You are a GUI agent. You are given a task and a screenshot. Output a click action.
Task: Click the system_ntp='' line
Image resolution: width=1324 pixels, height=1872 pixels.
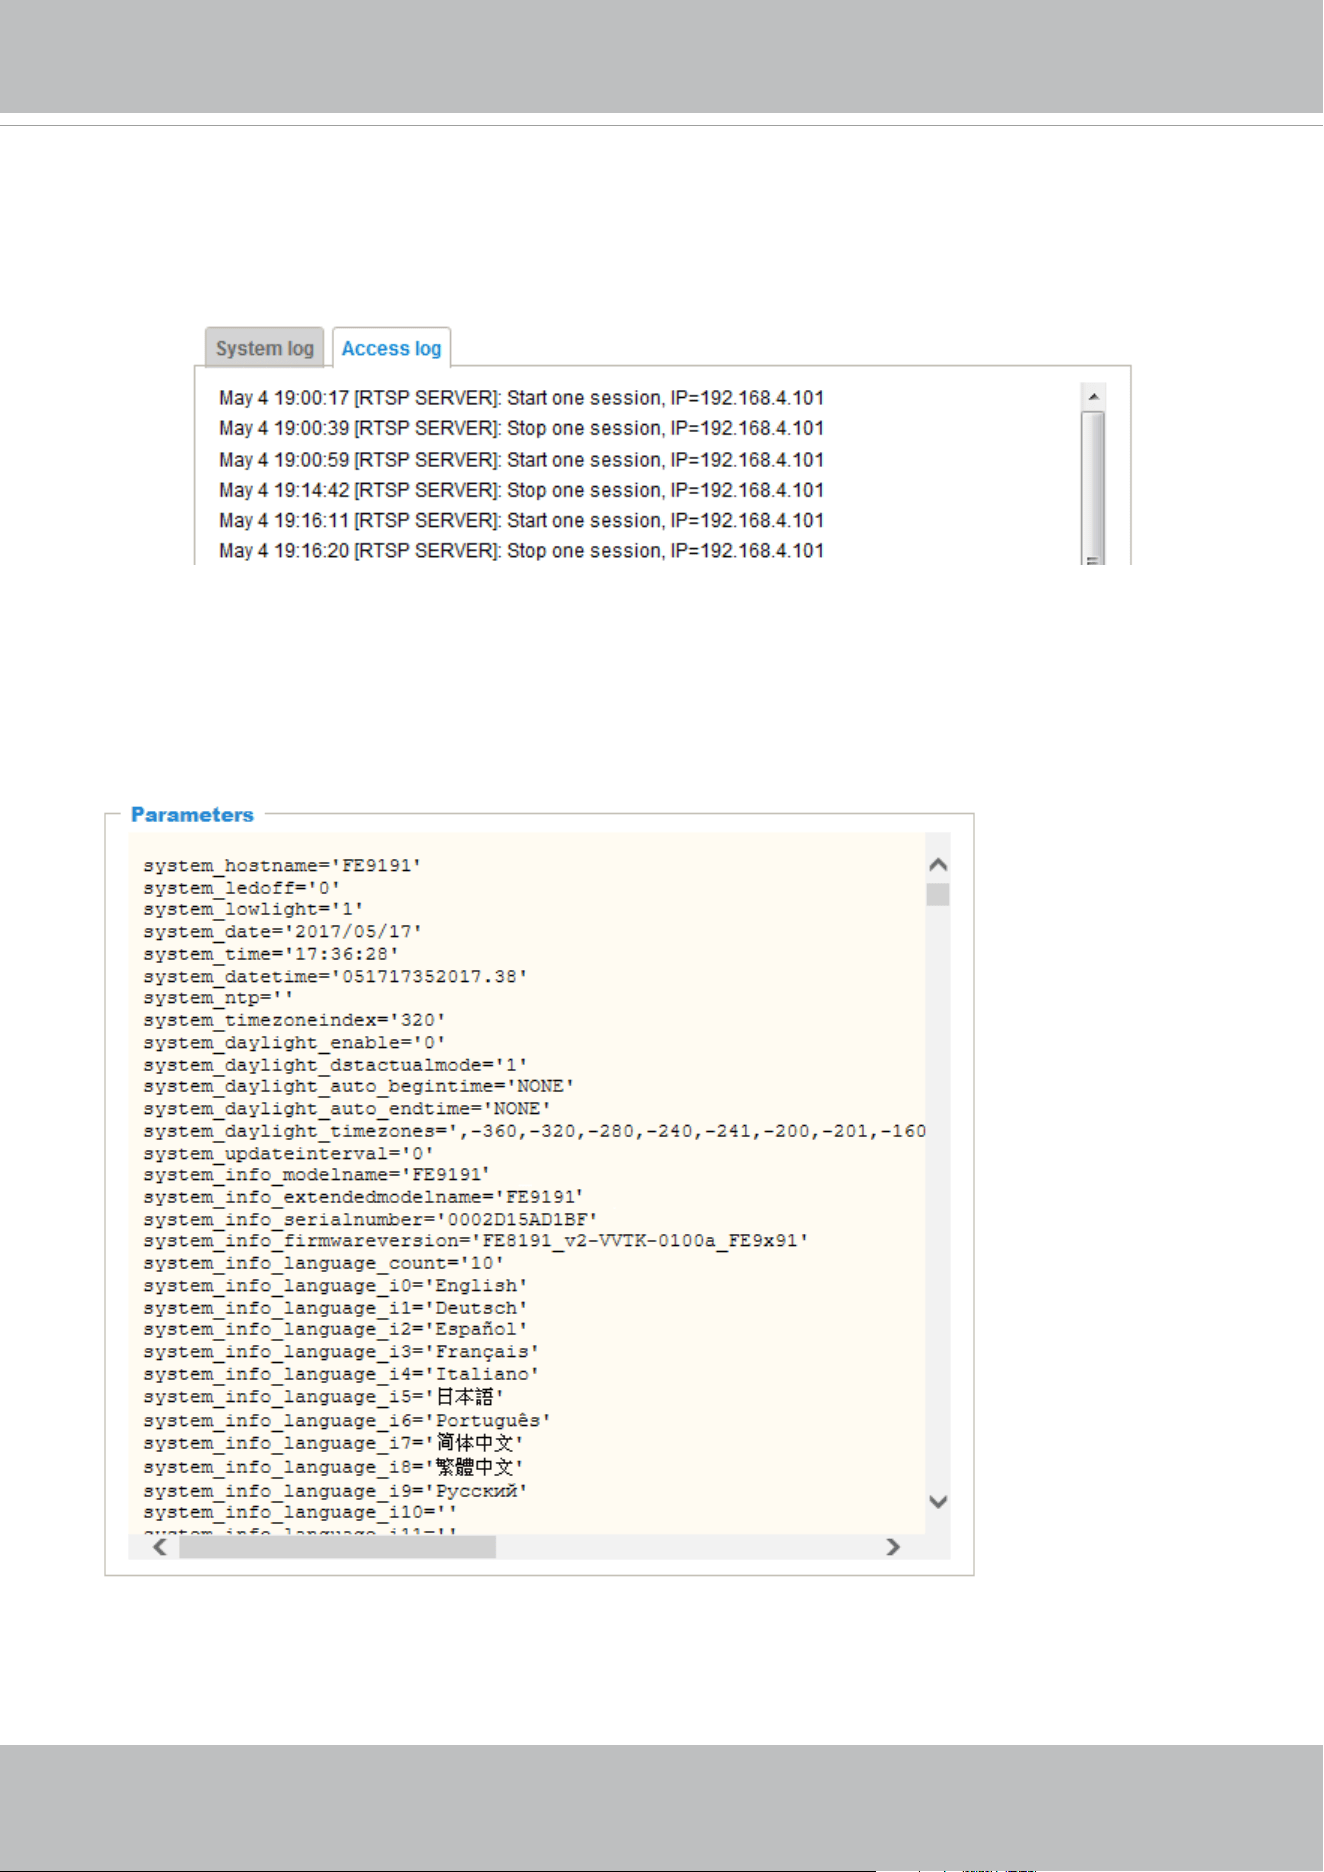(218, 998)
